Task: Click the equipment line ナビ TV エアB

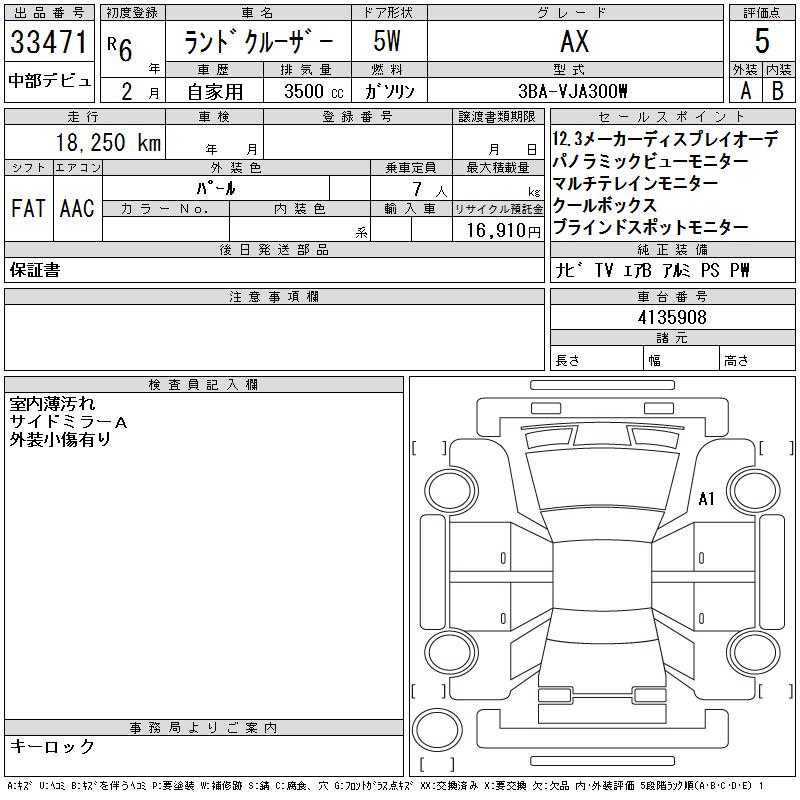Action: coord(652,270)
